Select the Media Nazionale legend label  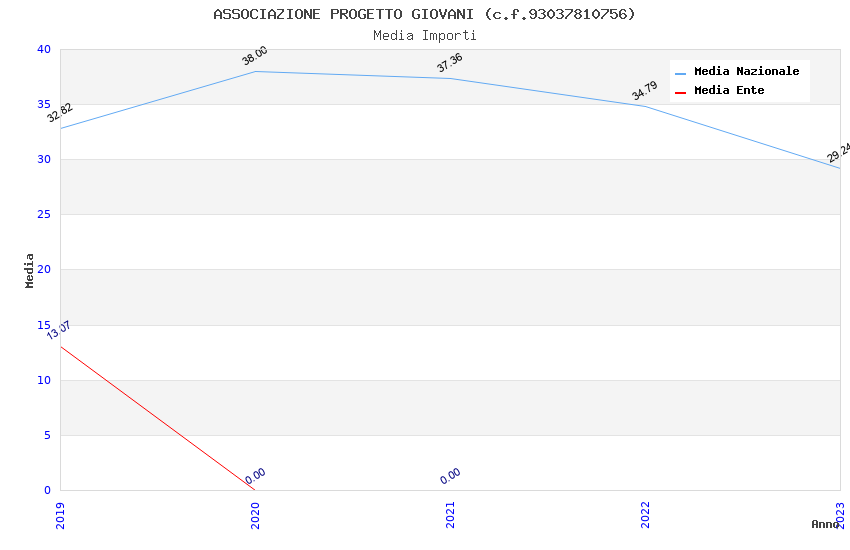coord(746,72)
